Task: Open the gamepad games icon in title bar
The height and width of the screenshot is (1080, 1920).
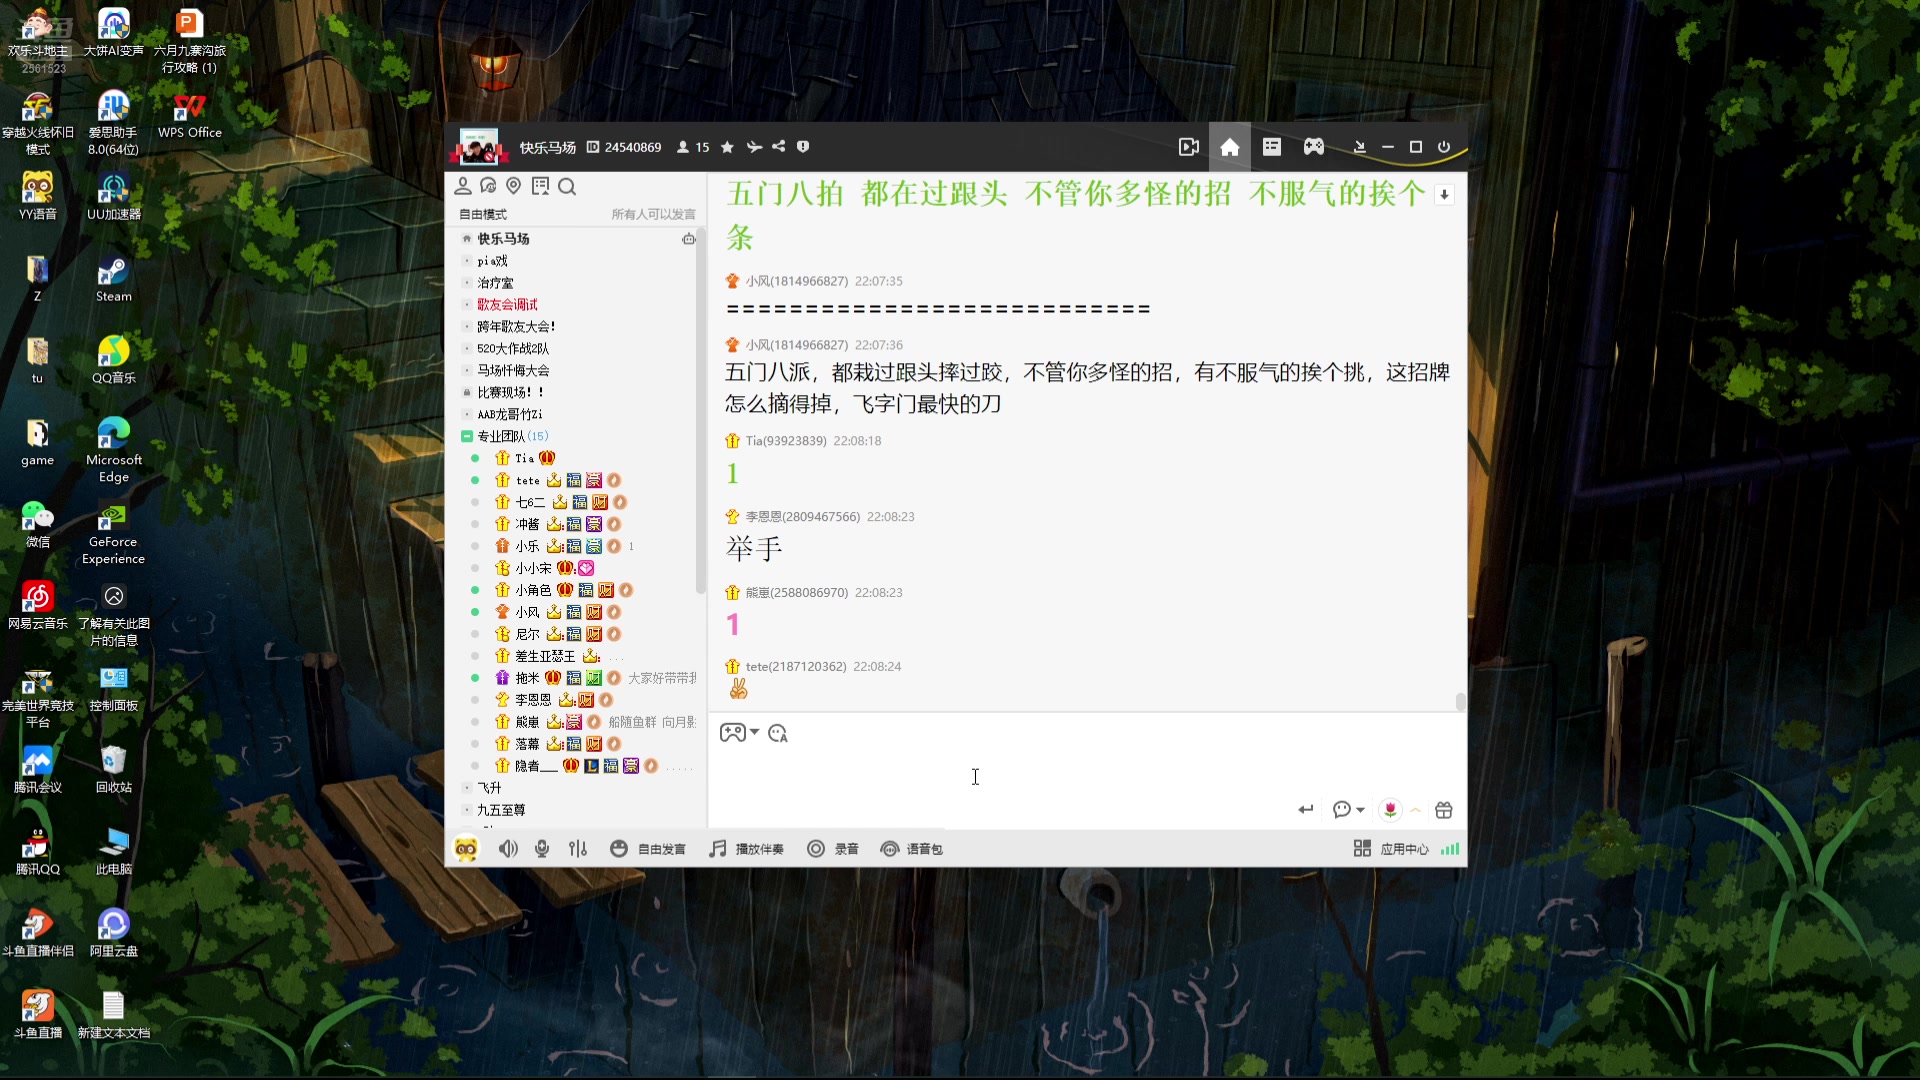Action: (1313, 147)
